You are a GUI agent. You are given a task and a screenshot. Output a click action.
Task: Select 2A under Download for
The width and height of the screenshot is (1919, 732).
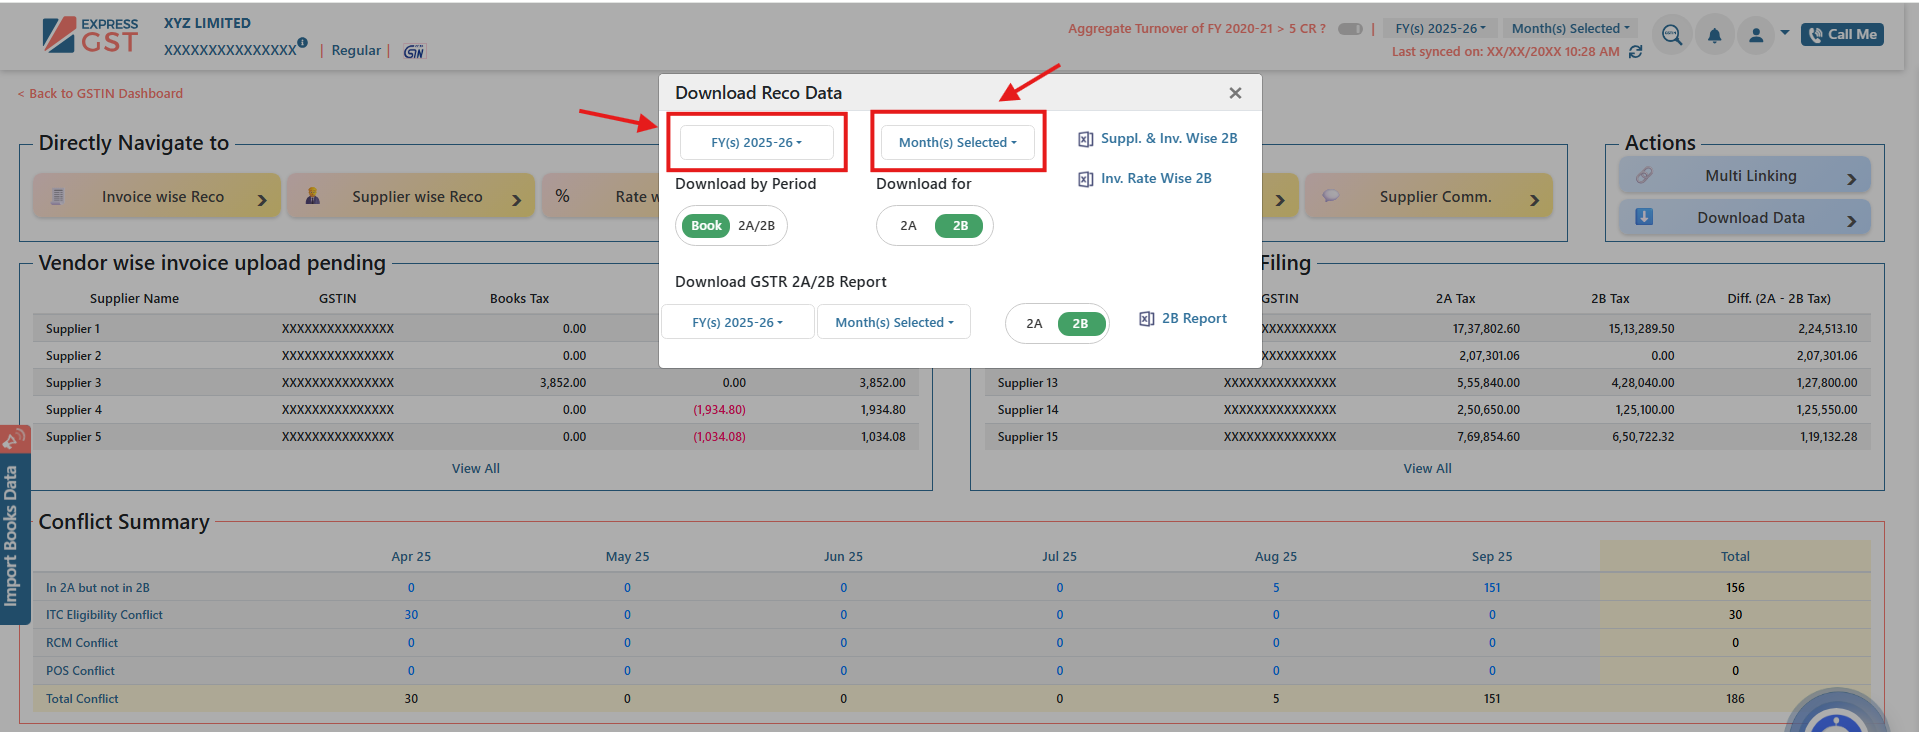pos(908,226)
